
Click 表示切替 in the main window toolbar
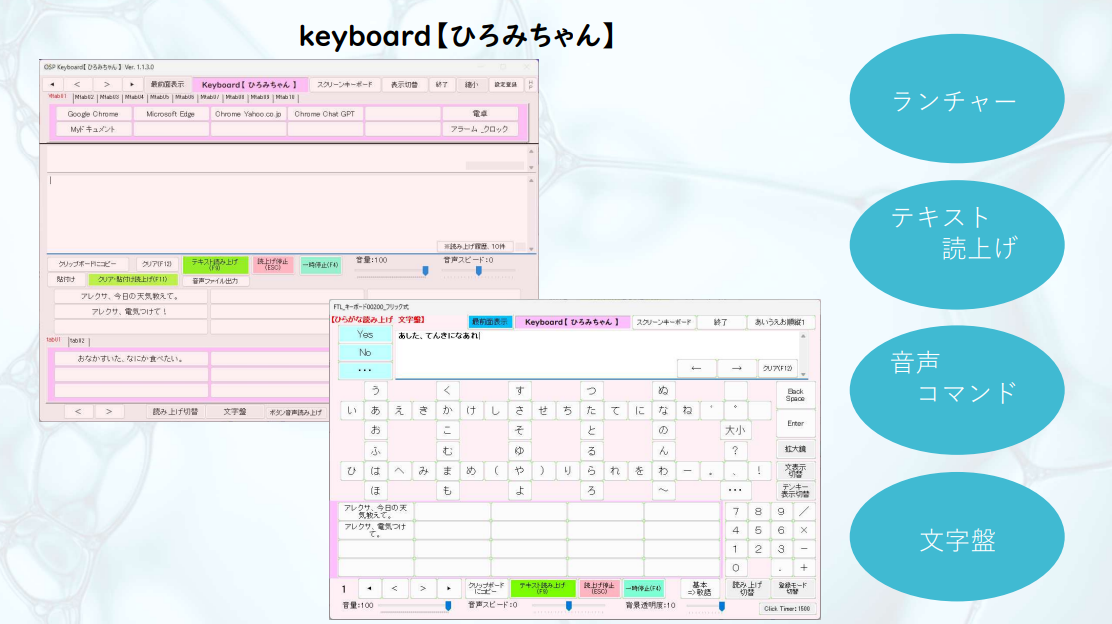(404, 84)
